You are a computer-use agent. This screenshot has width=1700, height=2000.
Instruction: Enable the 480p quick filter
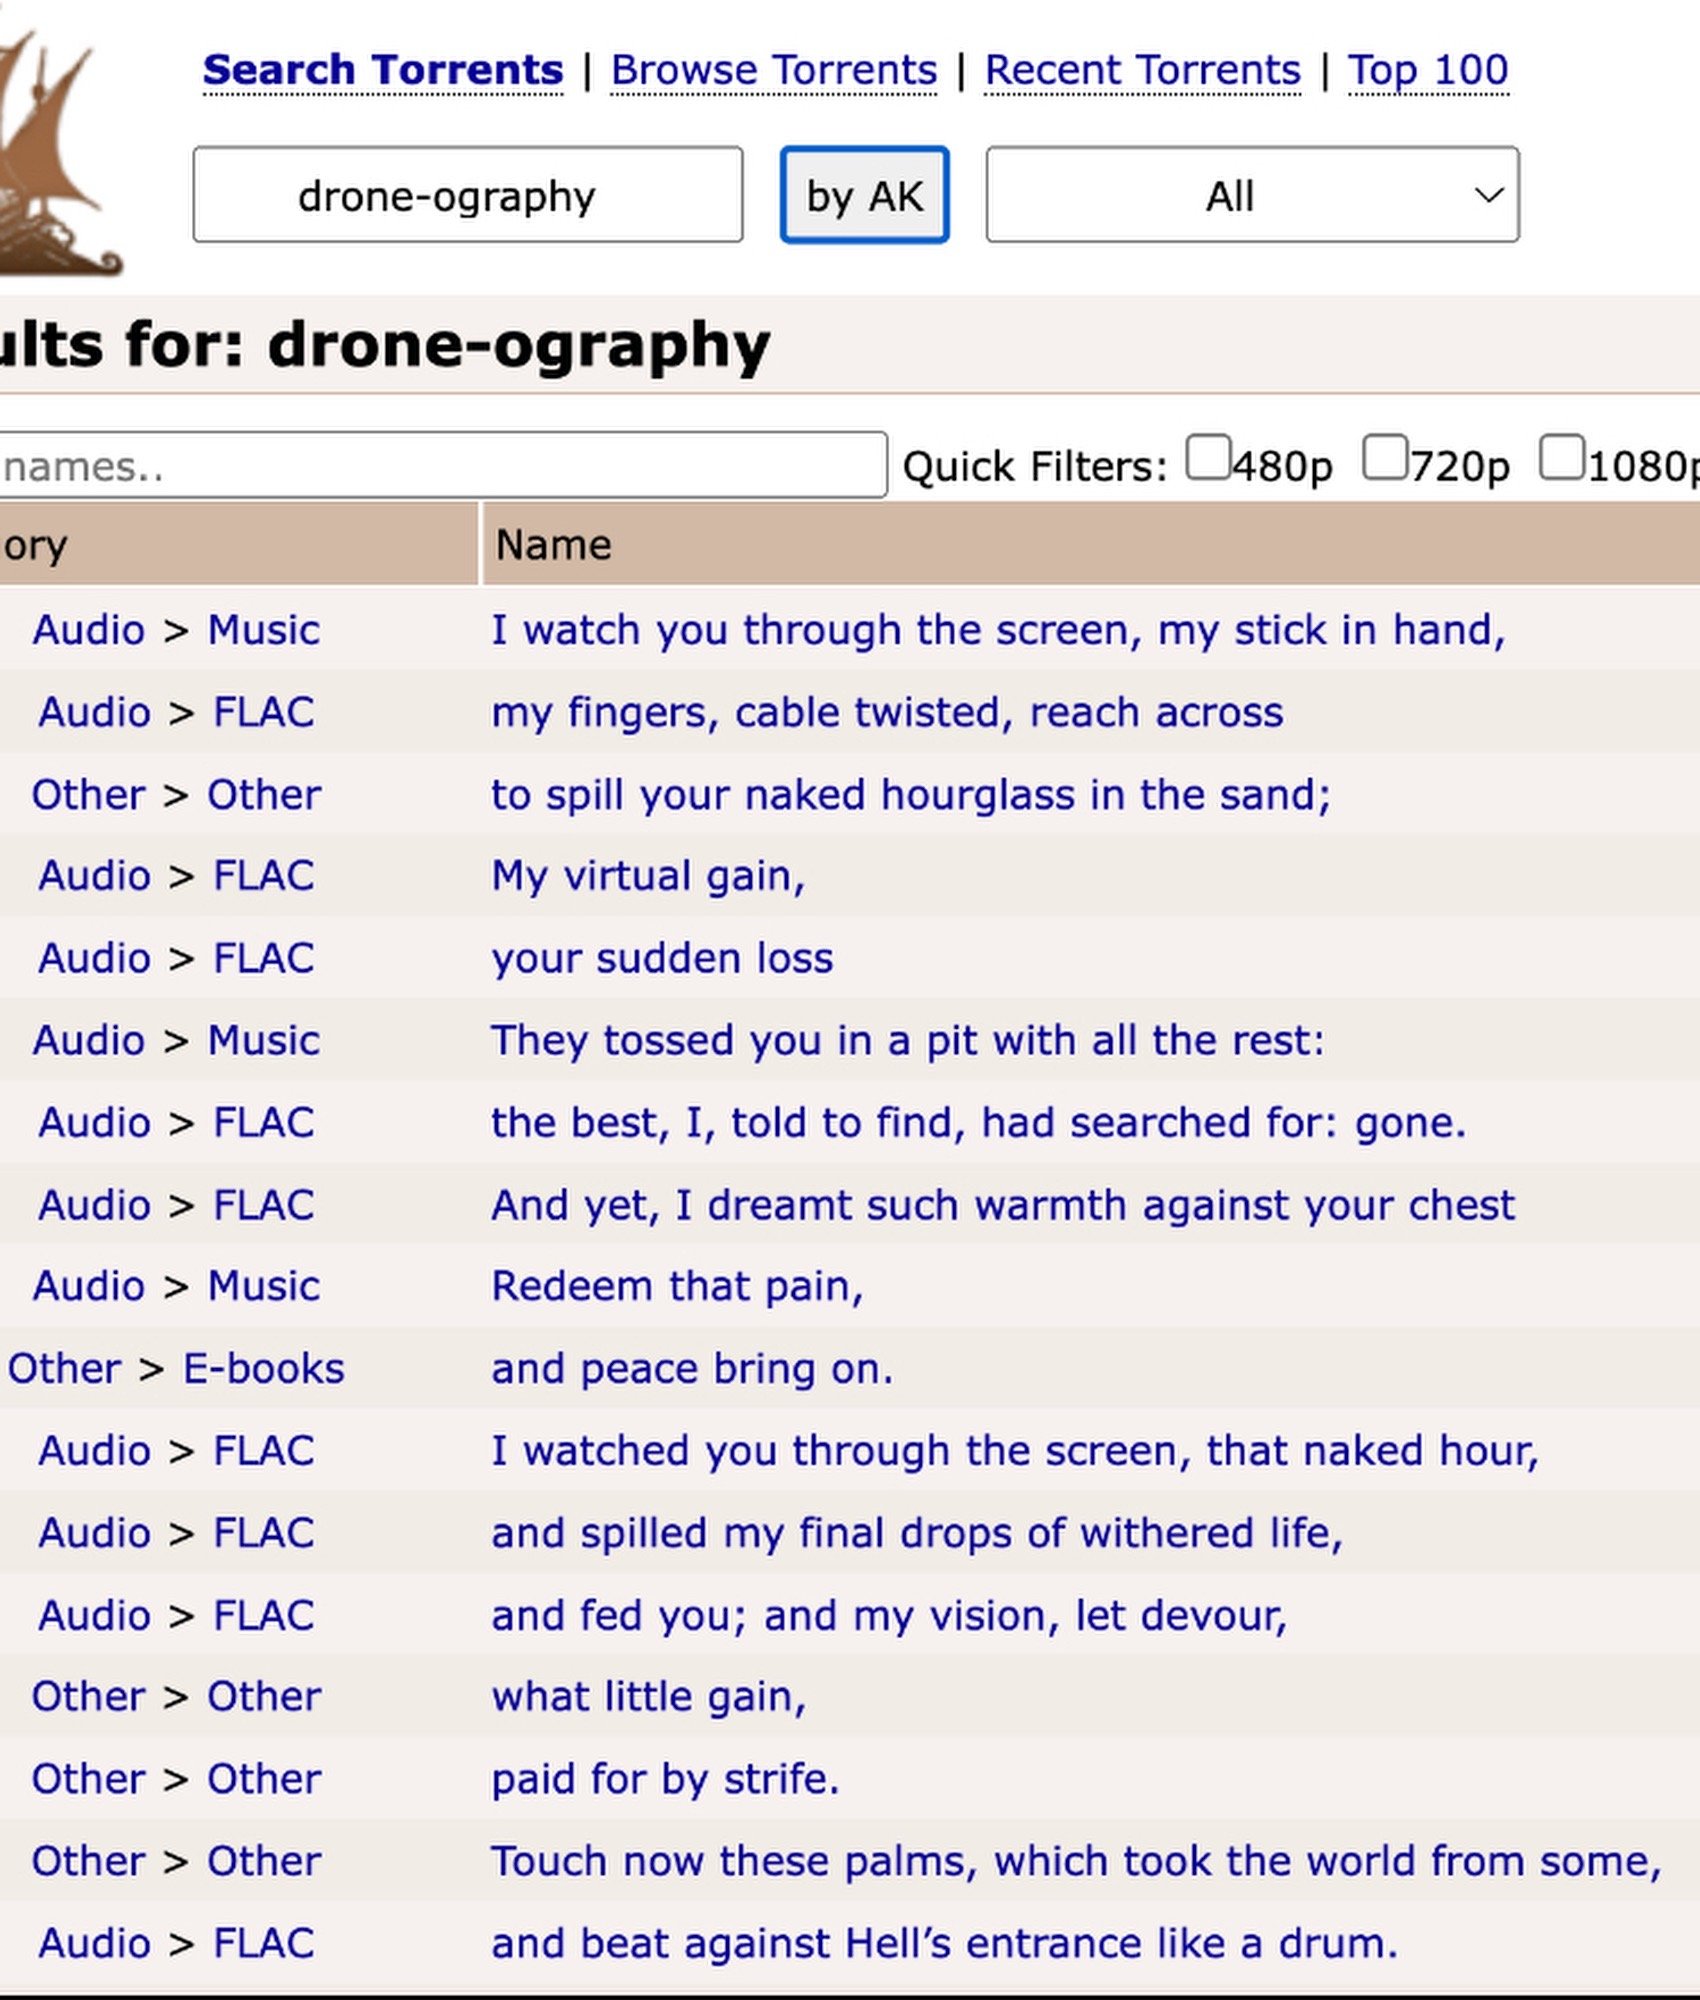1208,458
